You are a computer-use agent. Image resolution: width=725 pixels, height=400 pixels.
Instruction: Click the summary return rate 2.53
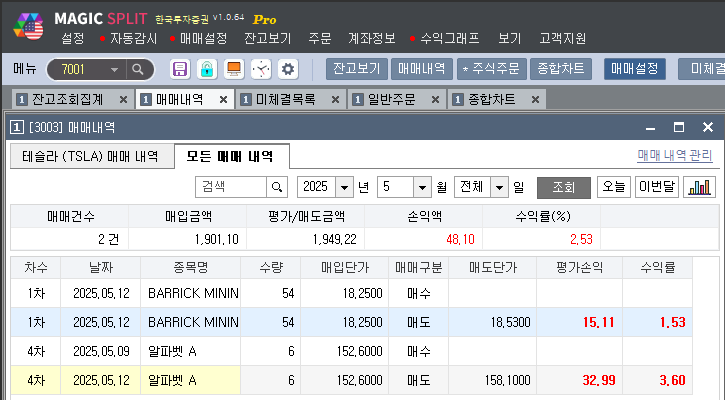[x=581, y=239]
